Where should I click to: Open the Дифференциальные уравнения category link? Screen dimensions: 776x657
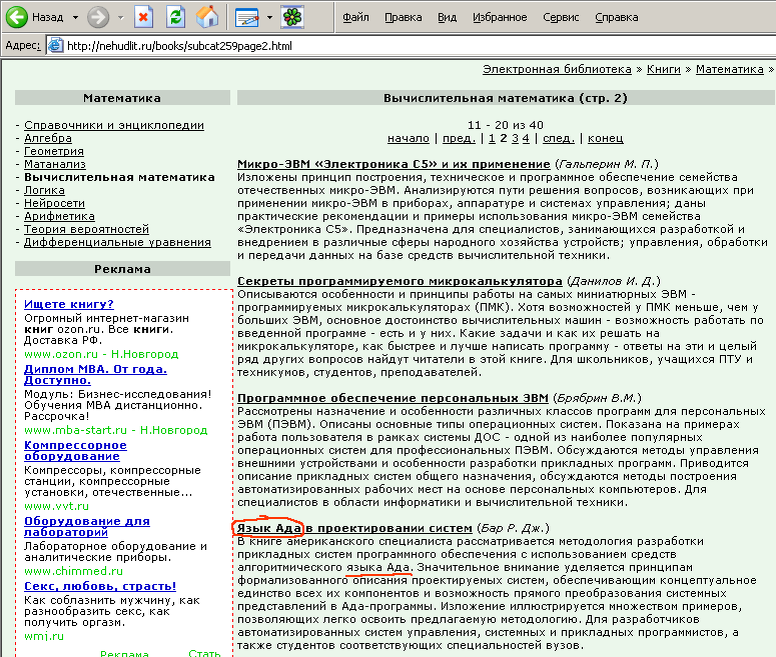point(117,242)
